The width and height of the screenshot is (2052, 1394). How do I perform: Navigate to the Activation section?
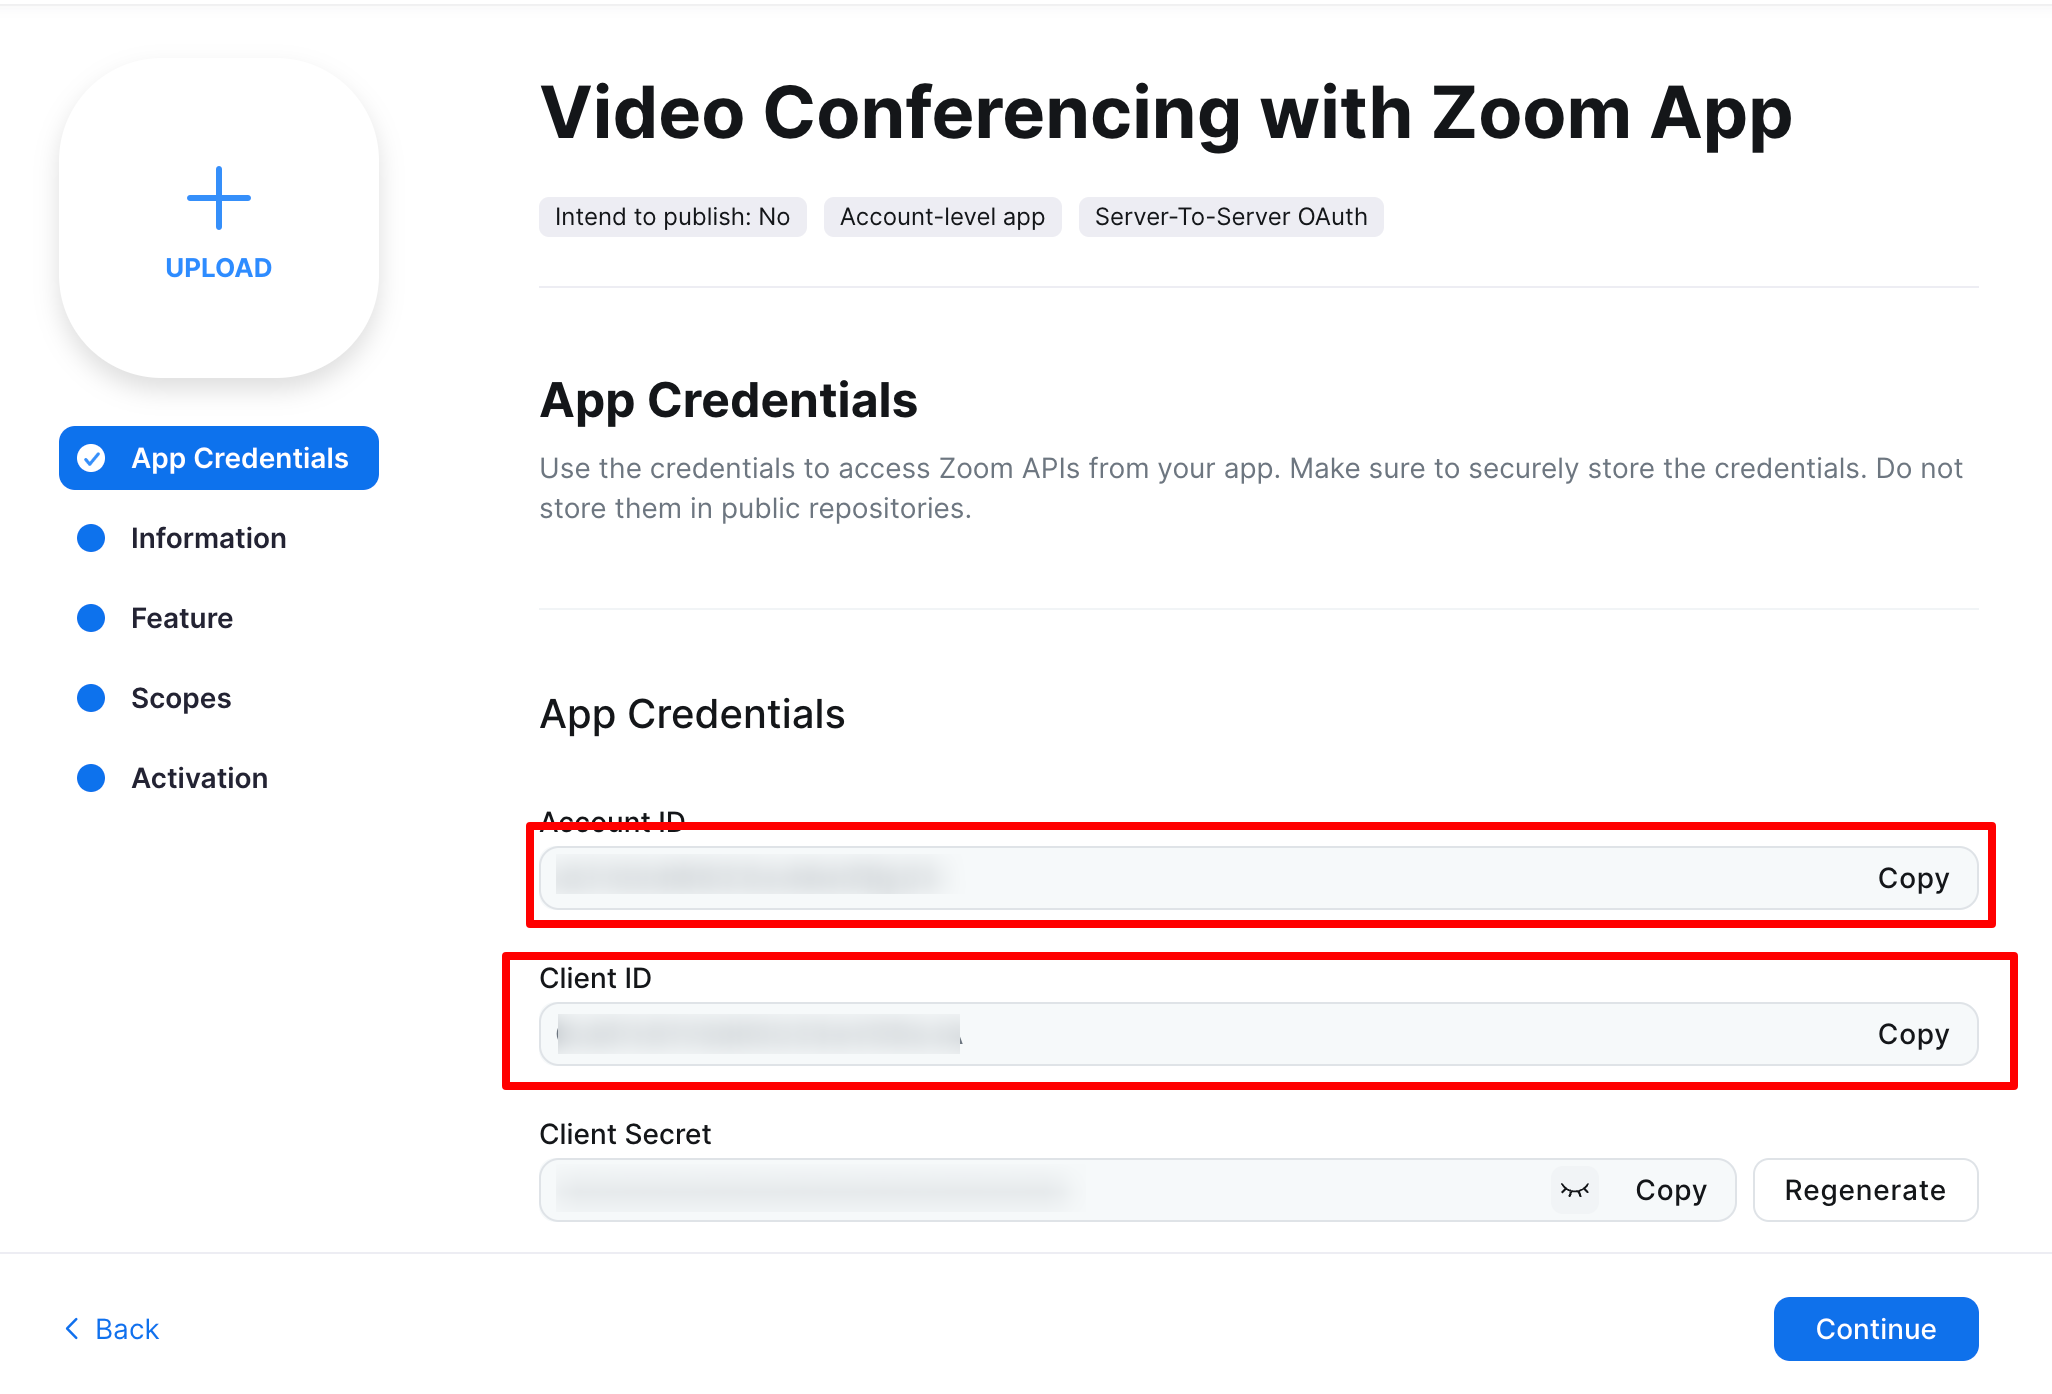coord(199,778)
